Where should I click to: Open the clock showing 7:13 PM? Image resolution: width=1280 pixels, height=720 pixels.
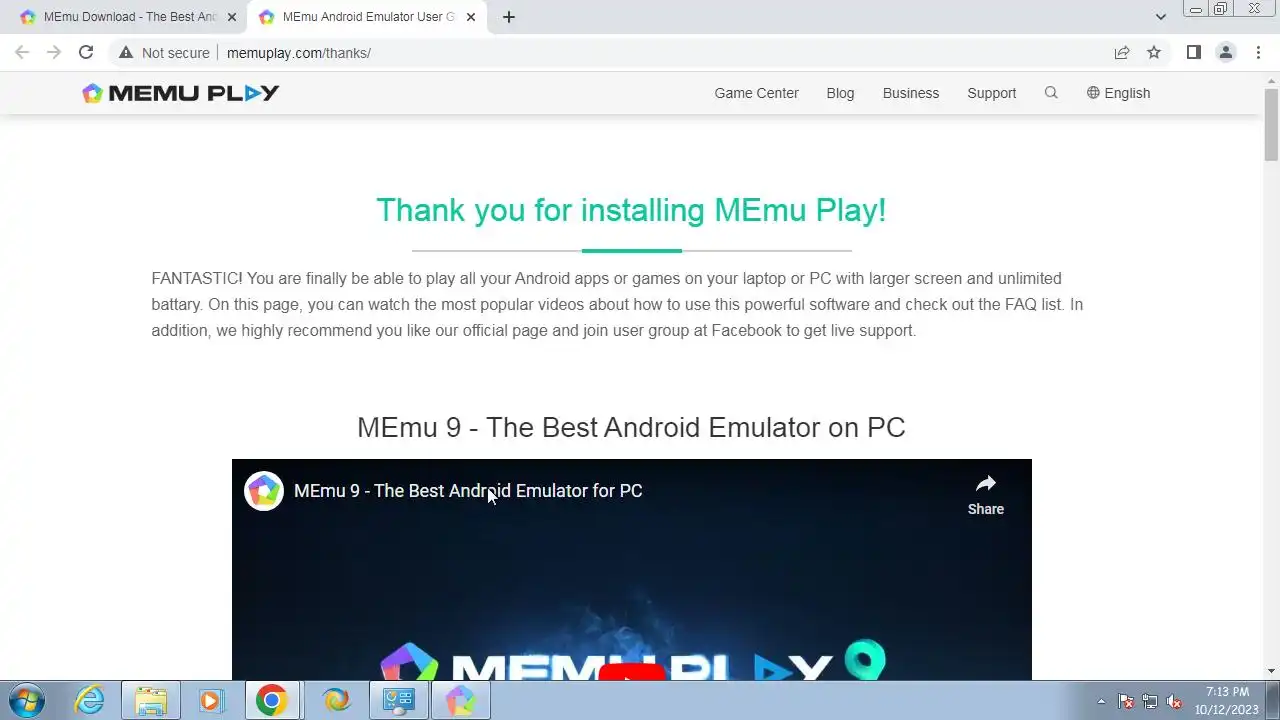1227,701
